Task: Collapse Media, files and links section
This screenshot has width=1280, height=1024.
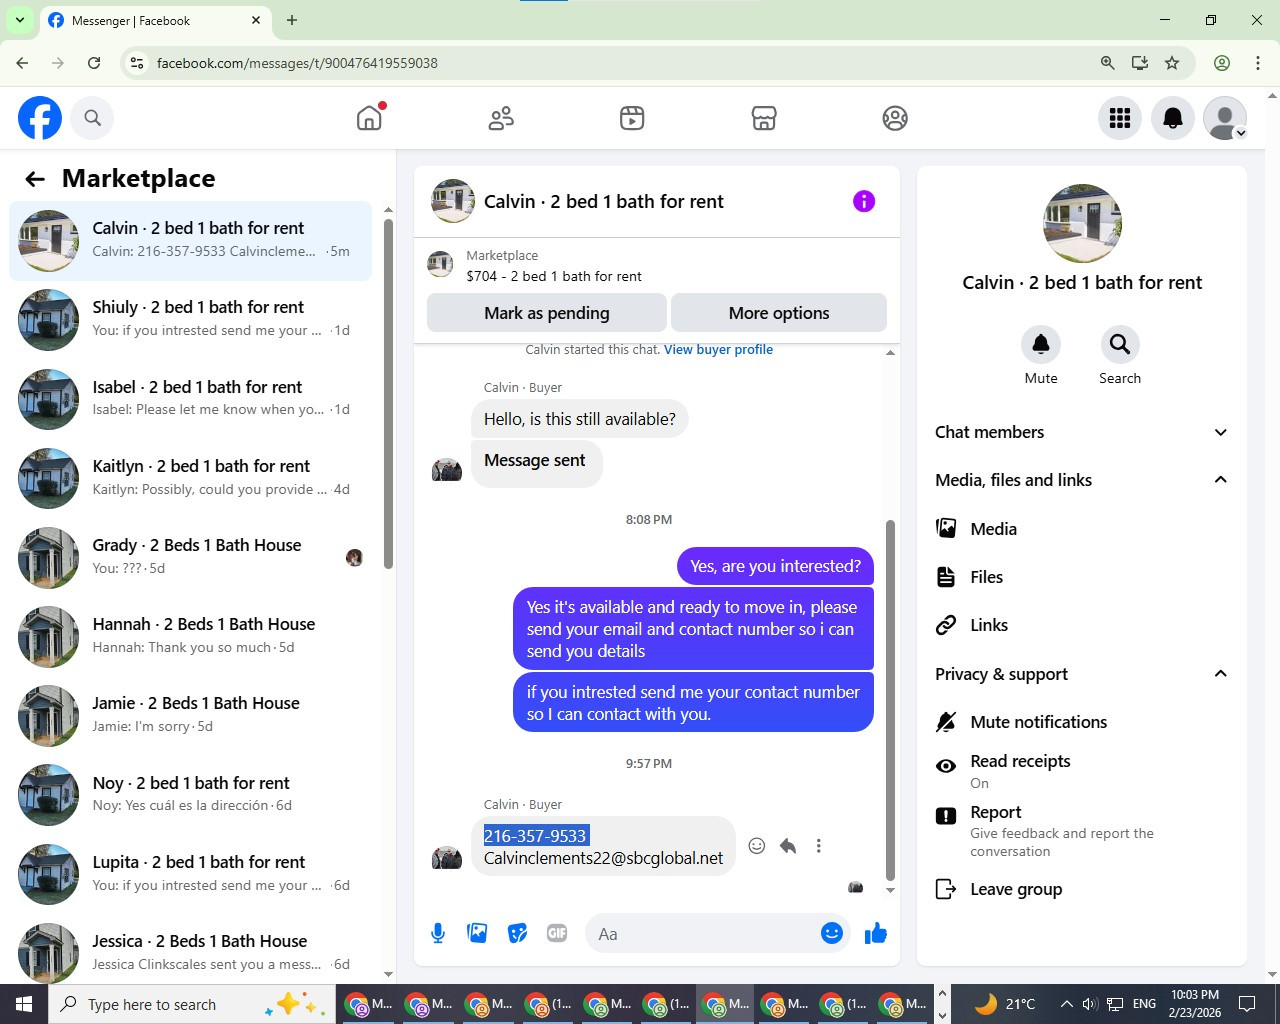Action: click(1082, 480)
